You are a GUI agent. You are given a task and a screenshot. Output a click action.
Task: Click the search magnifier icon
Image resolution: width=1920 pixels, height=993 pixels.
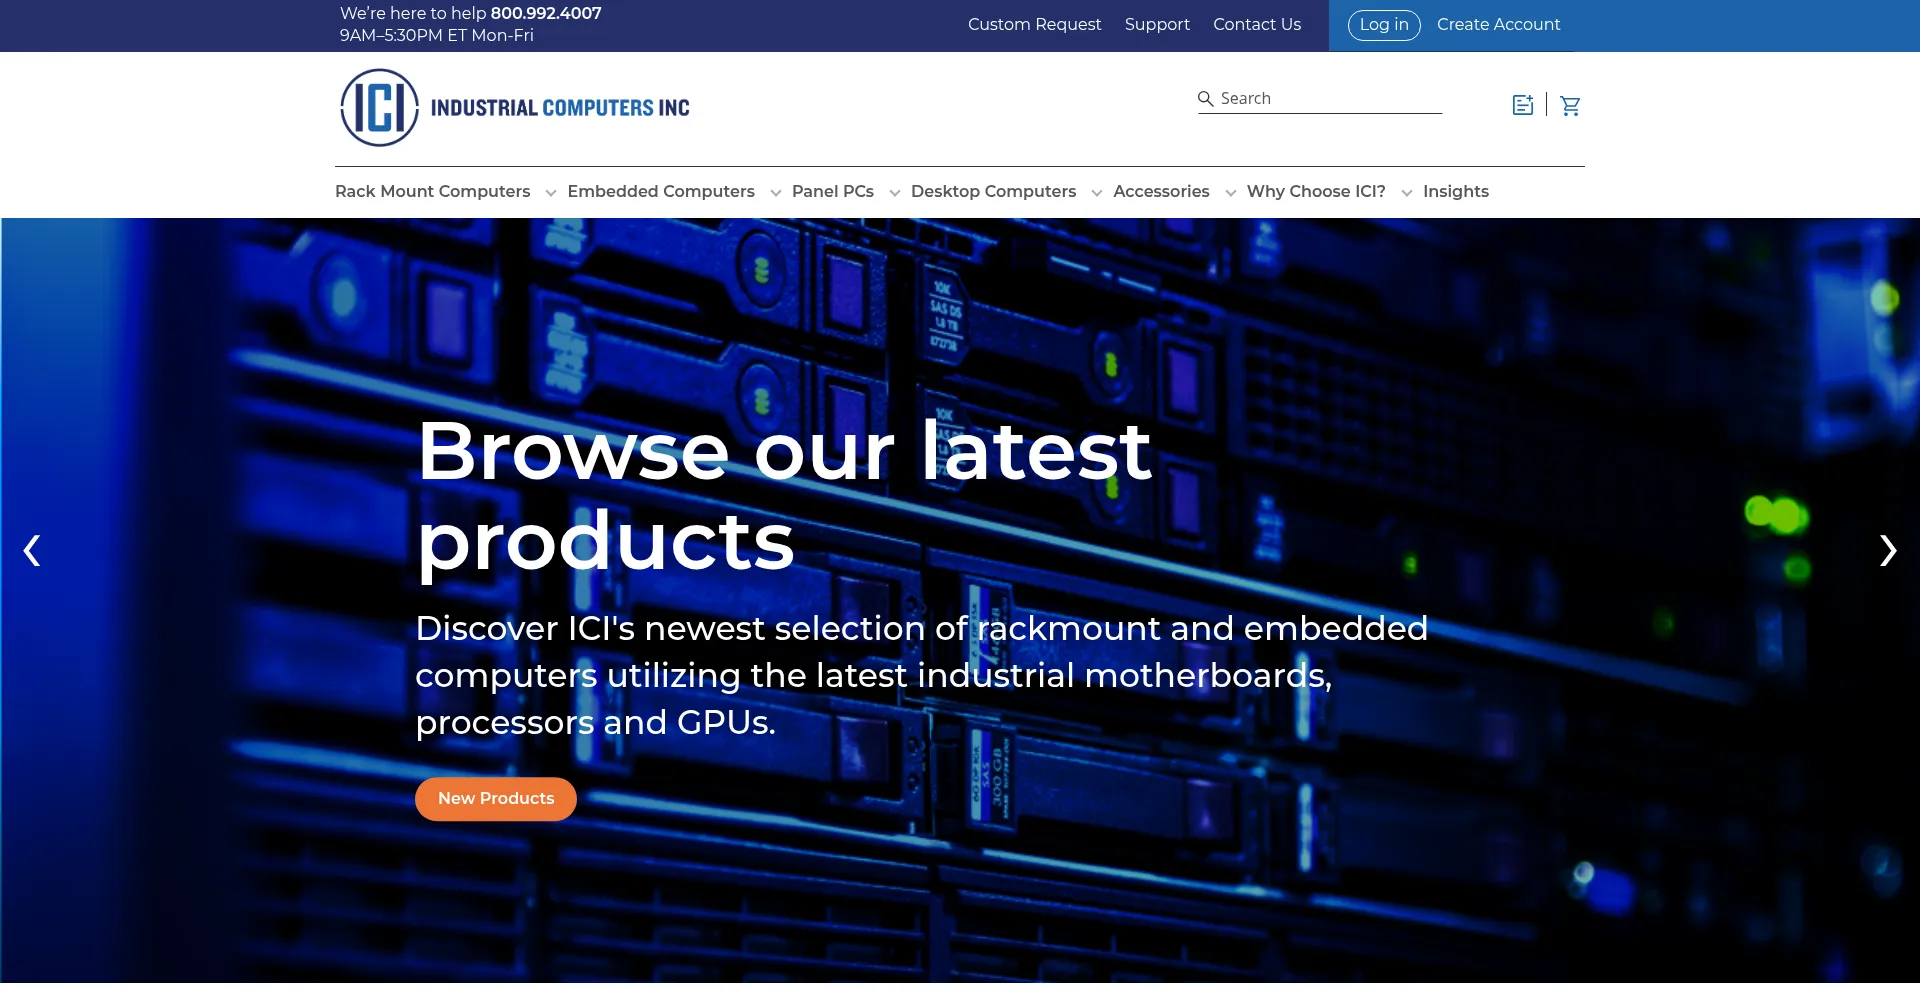pos(1206,99)
